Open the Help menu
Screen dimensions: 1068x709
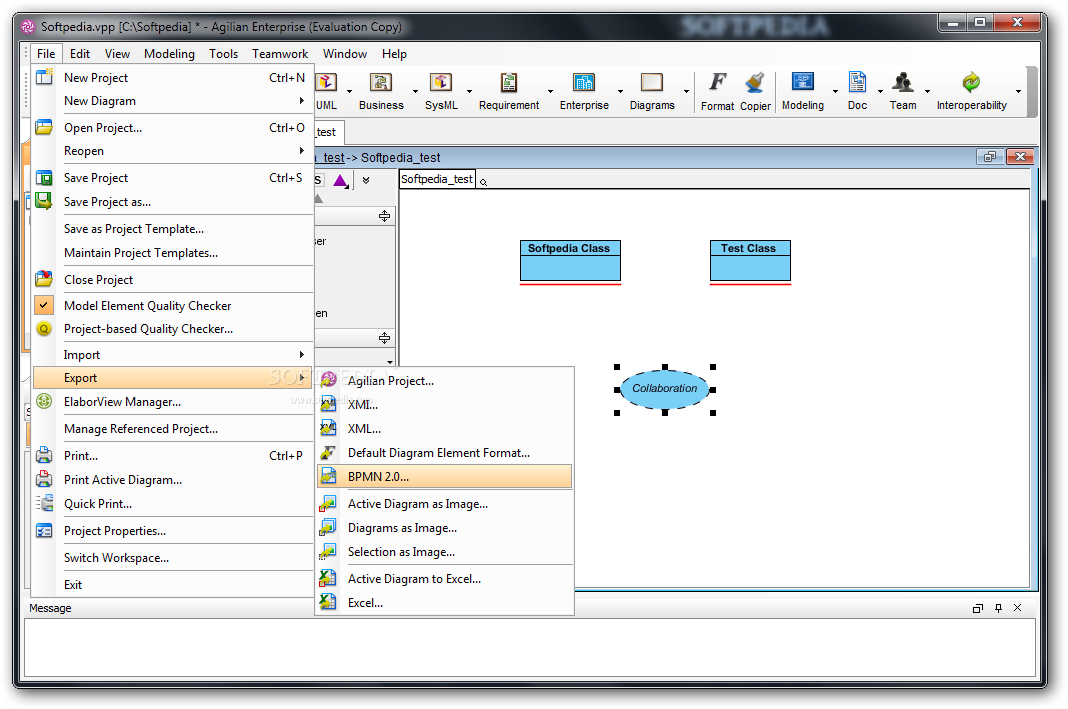pos(394,53)
